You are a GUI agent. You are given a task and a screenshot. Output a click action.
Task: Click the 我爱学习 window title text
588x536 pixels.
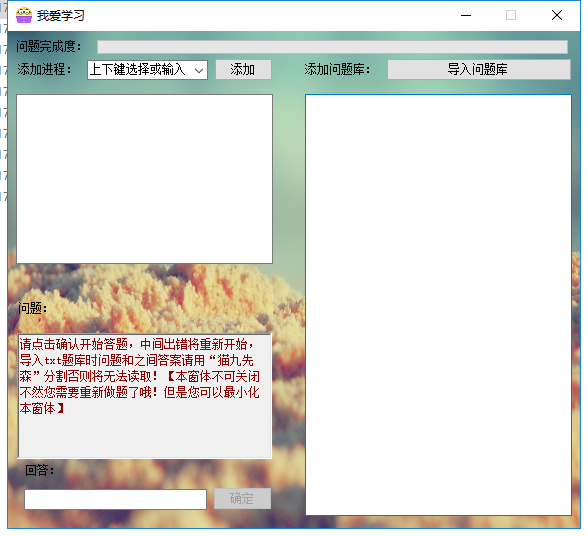[x=60, y=16]
